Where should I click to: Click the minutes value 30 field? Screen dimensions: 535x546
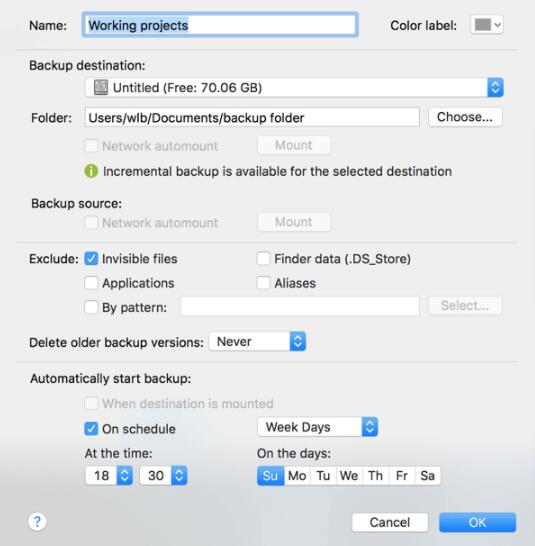pos(156,475)
